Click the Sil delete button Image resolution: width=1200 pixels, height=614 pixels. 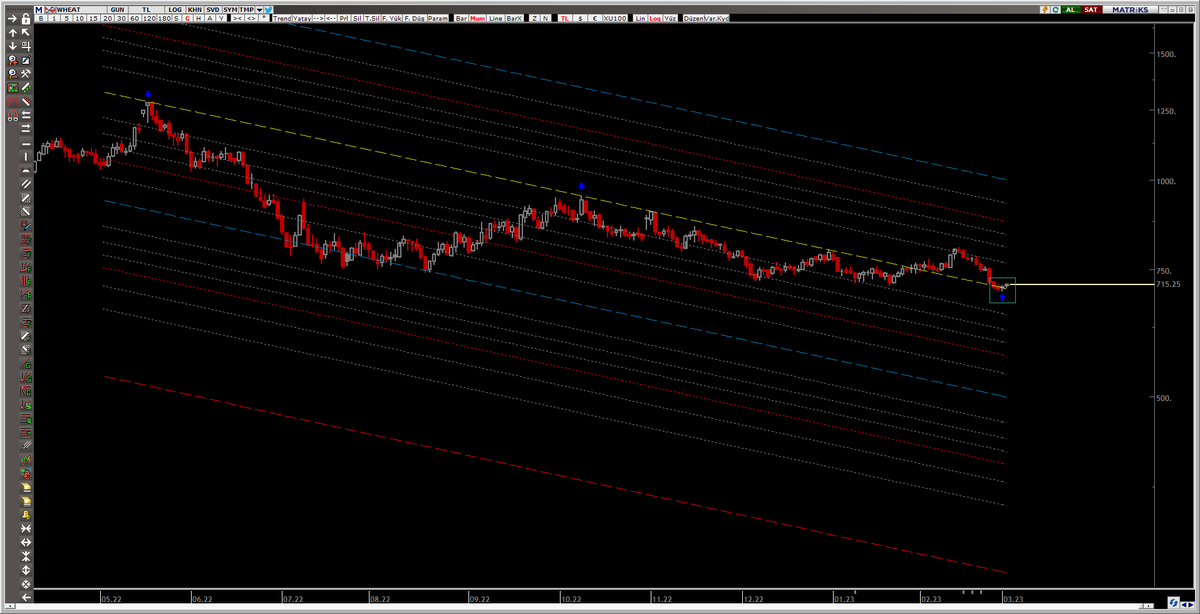[x=358, y=19]
